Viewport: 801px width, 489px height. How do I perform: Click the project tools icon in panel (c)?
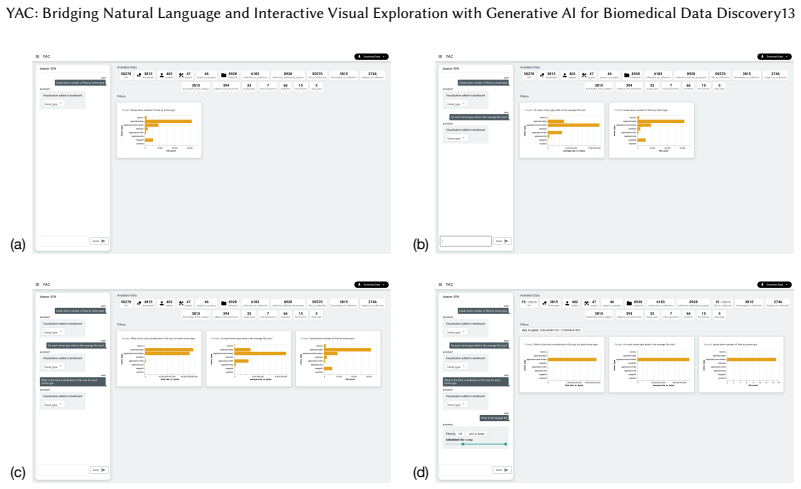tap(181, 303)
